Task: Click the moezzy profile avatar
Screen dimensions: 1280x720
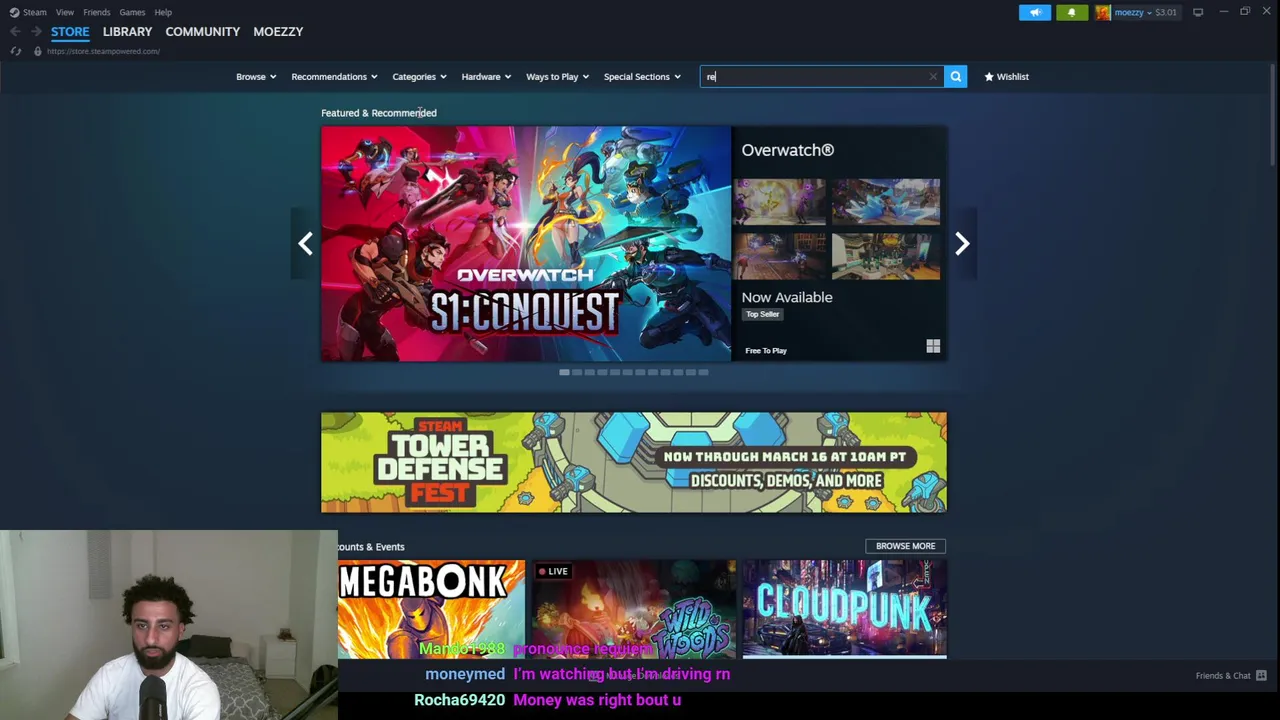Action: coord(1102,12)
